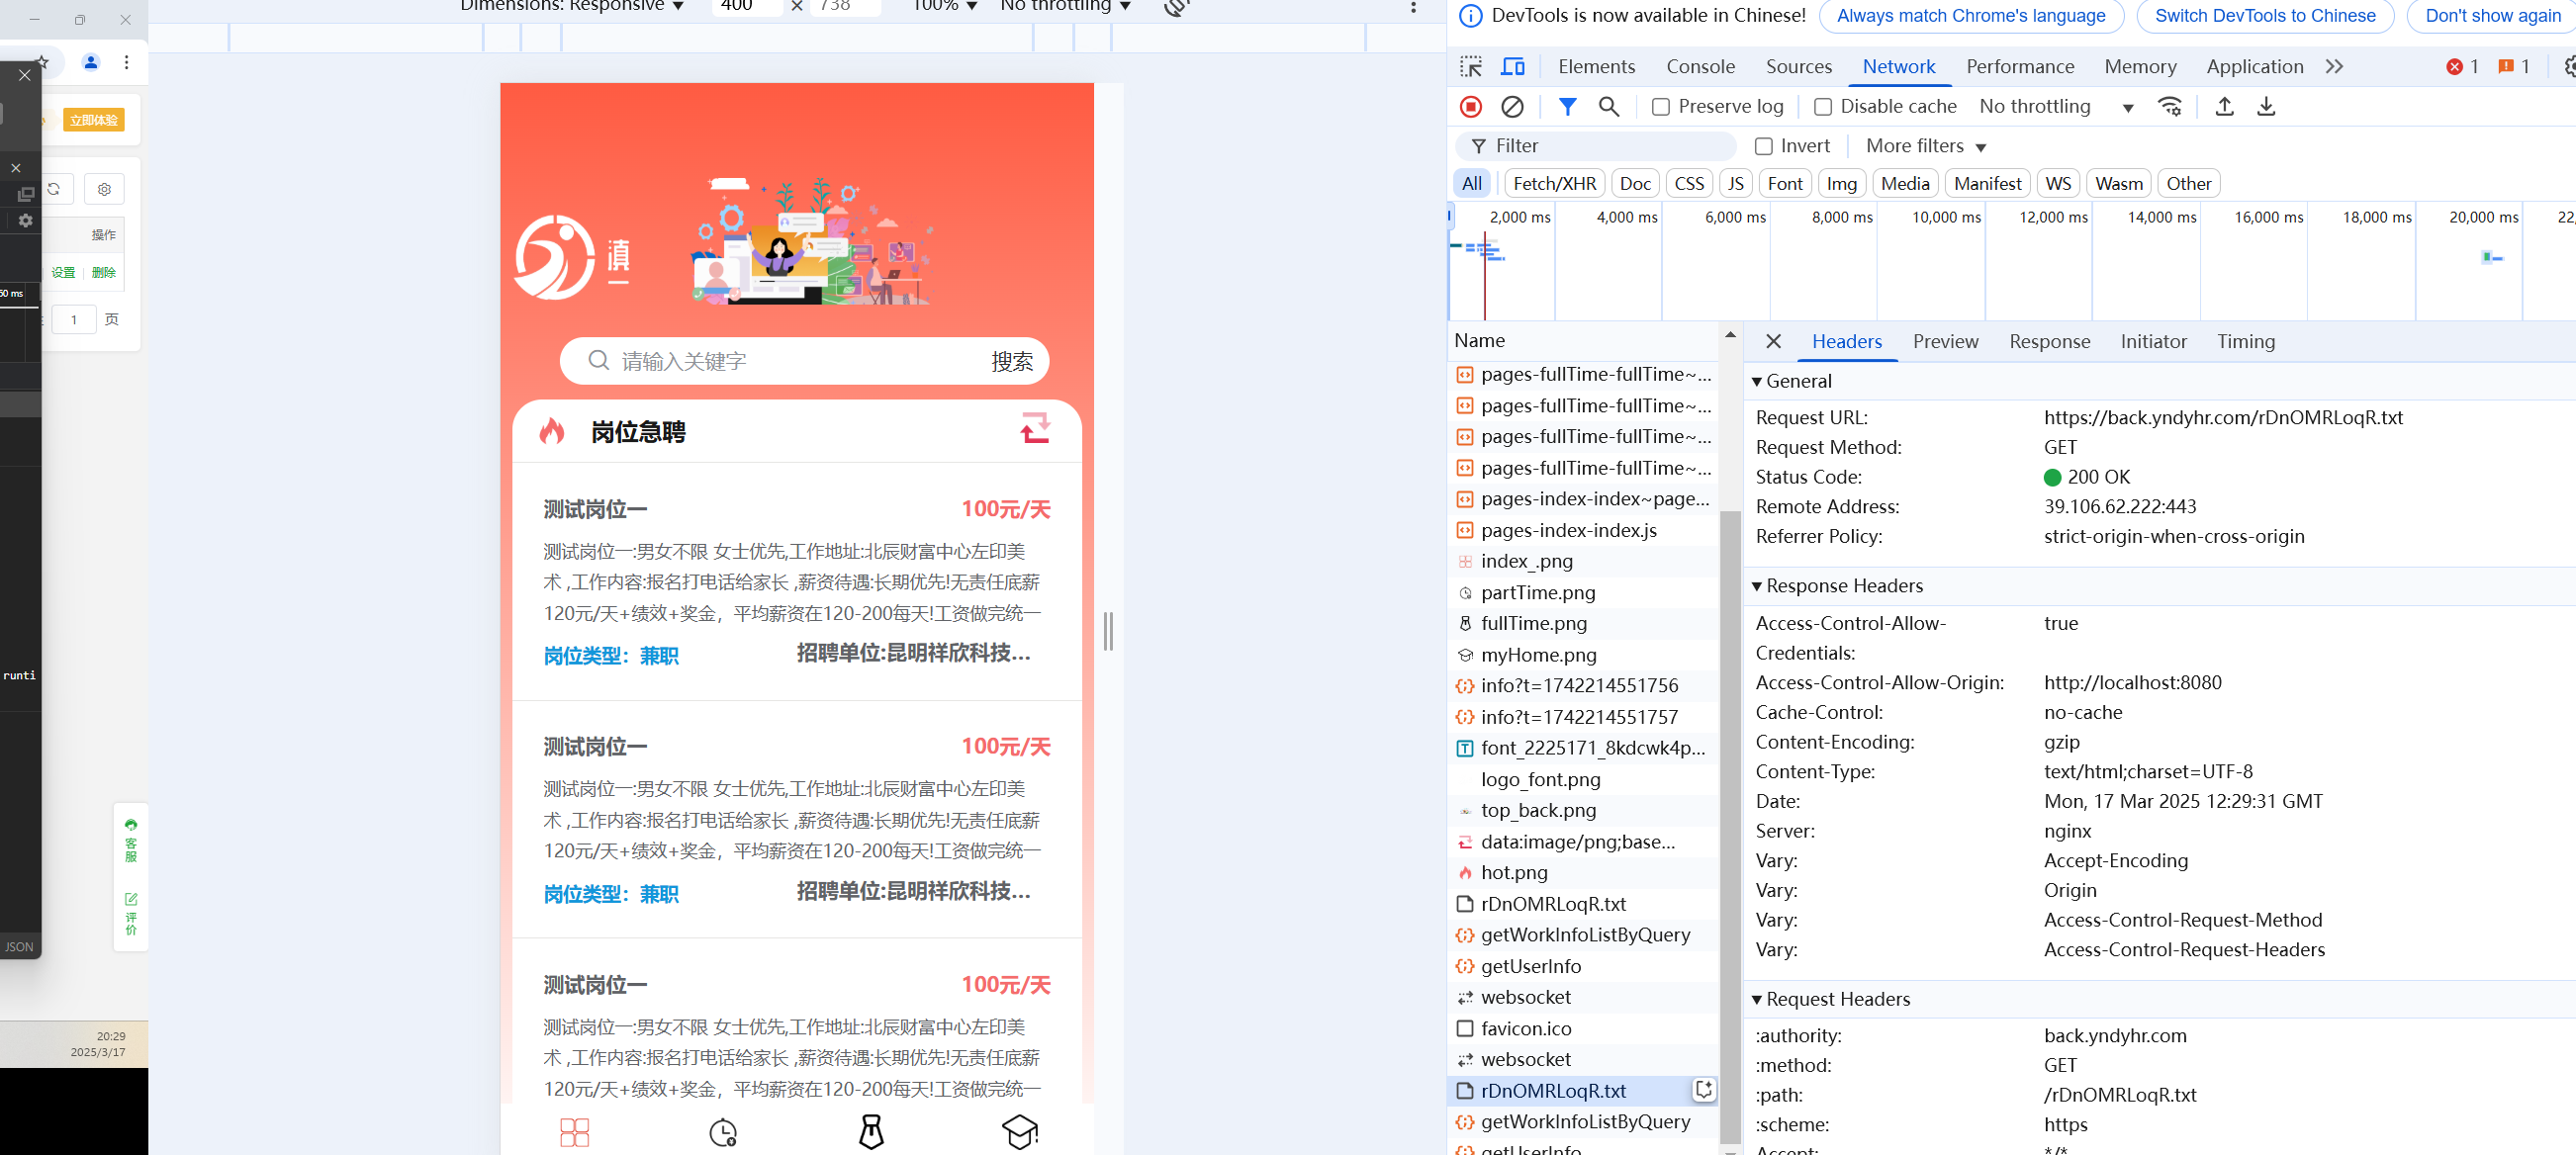Open network conditions wifi icon
2576x1155 pixels.
point(2170,106)
